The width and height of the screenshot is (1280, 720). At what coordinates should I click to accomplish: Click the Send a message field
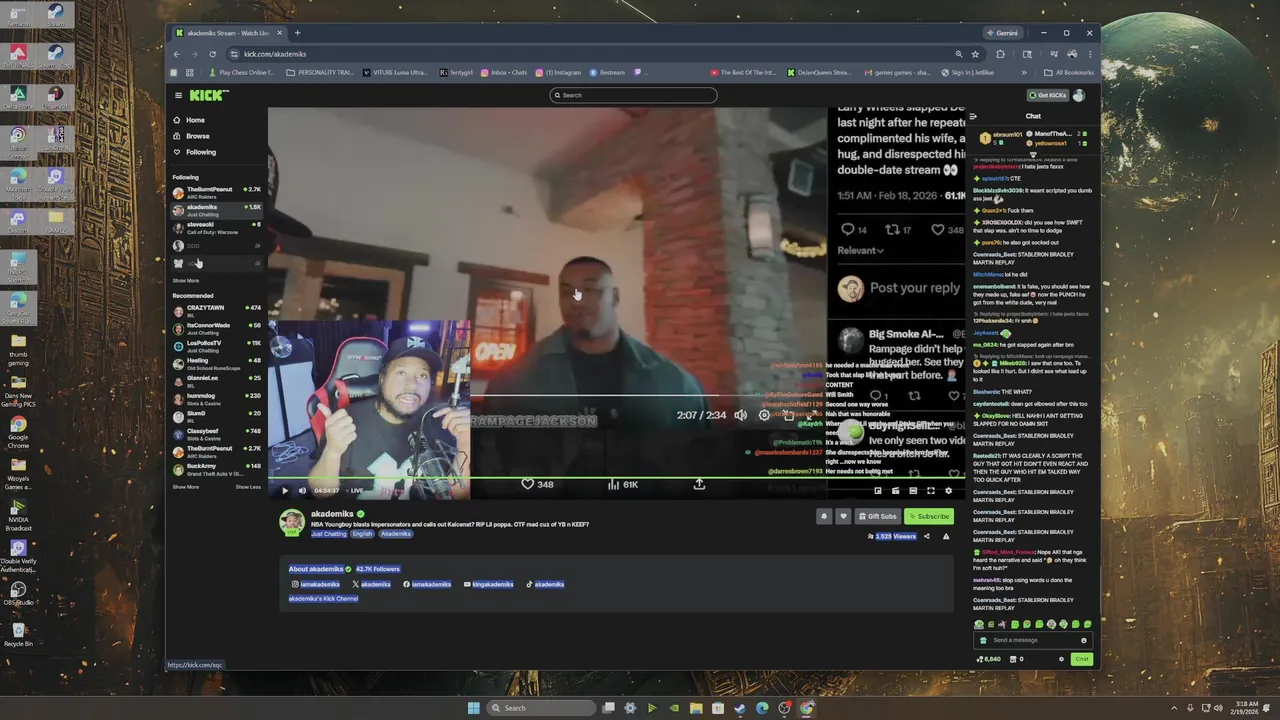click(1032, 640)
